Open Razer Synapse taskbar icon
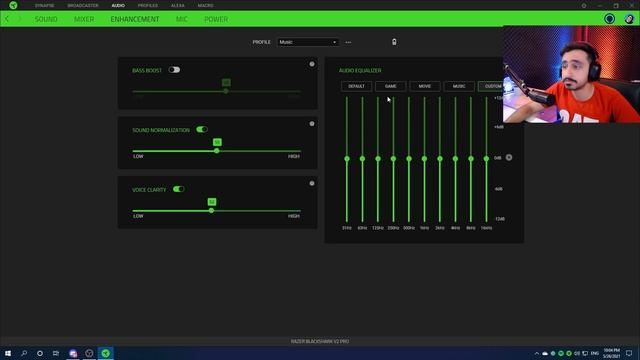This screenshot has height=360, width=640. (105, 353)
